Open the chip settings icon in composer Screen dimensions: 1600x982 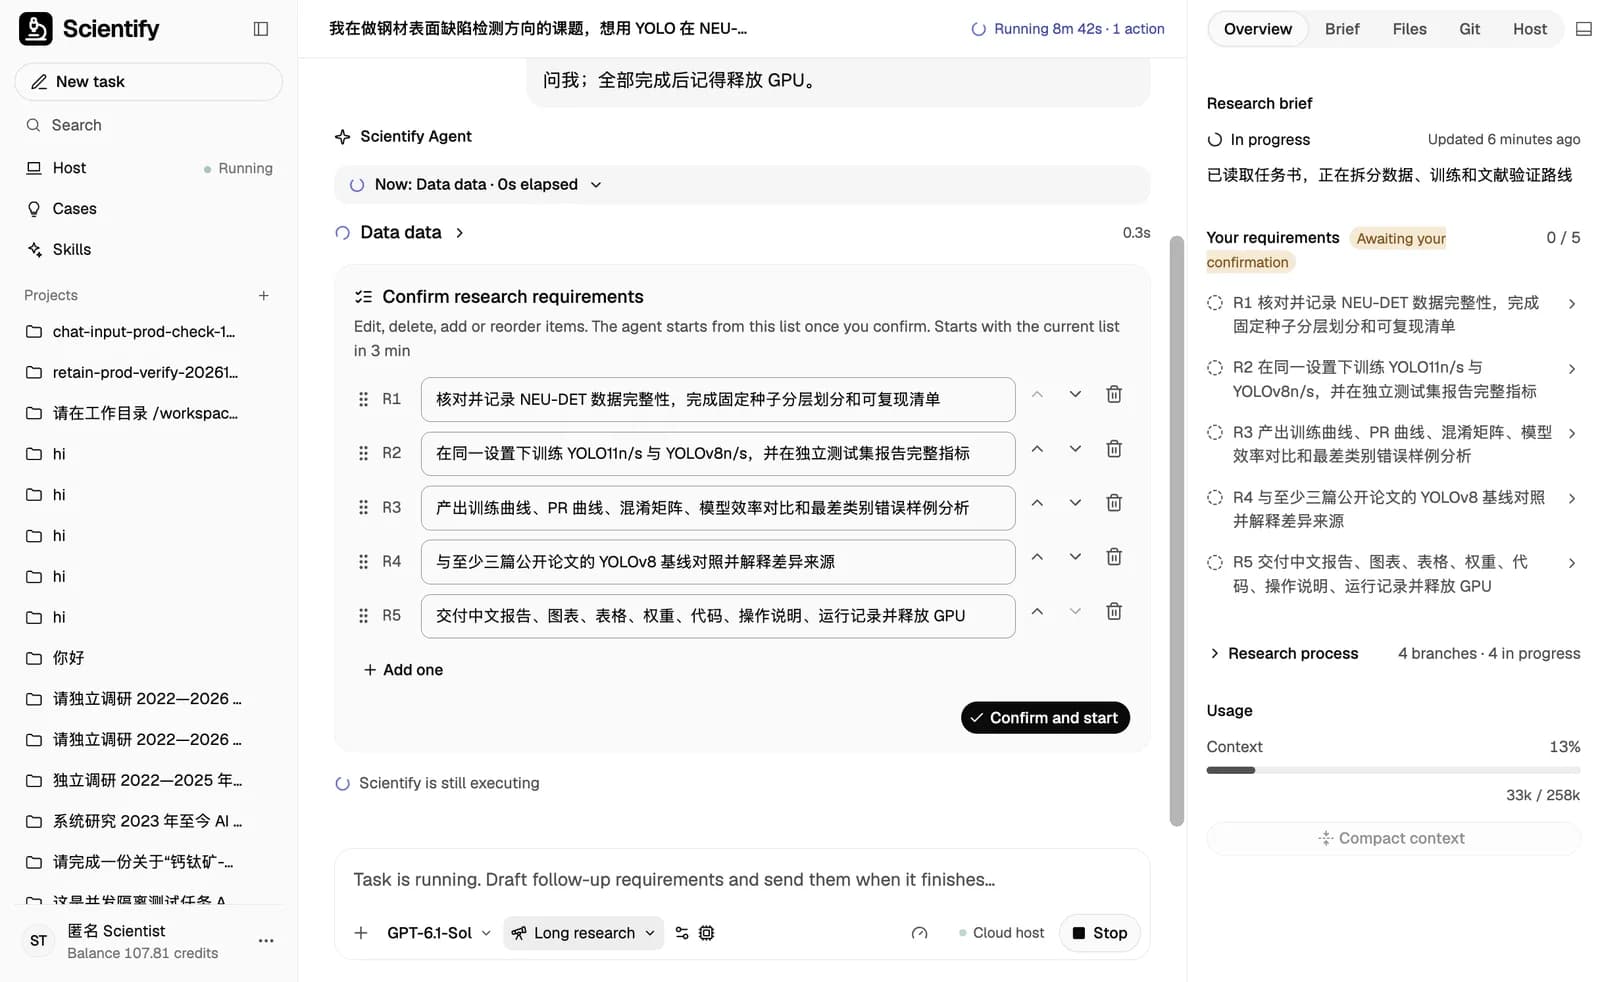tap(707, 933)
